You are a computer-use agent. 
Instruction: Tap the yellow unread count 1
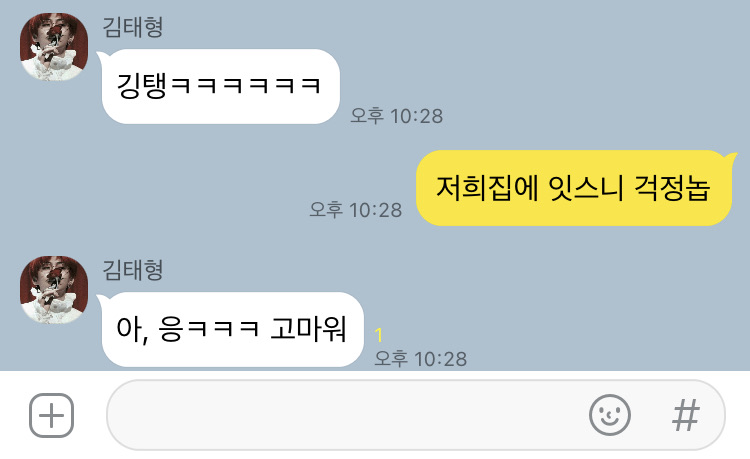[379, 335]
